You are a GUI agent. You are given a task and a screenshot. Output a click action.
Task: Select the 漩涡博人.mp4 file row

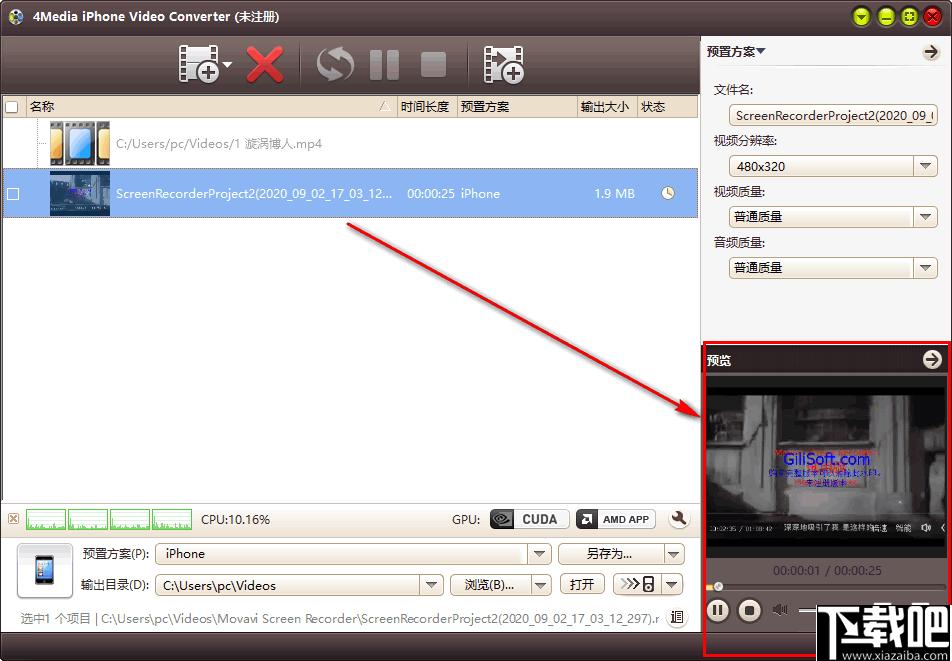pos(350,143)
